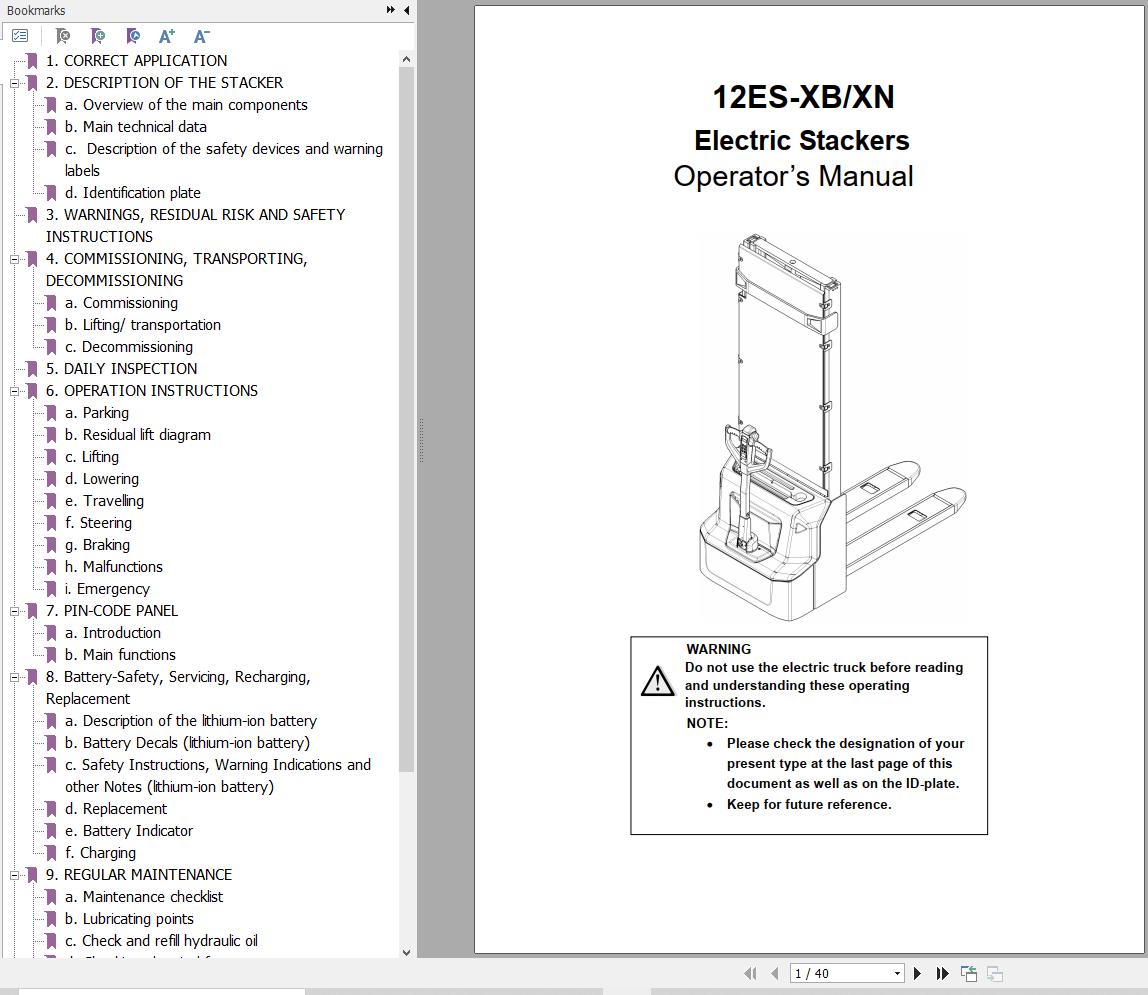Click the new bookmark icon

97,36
